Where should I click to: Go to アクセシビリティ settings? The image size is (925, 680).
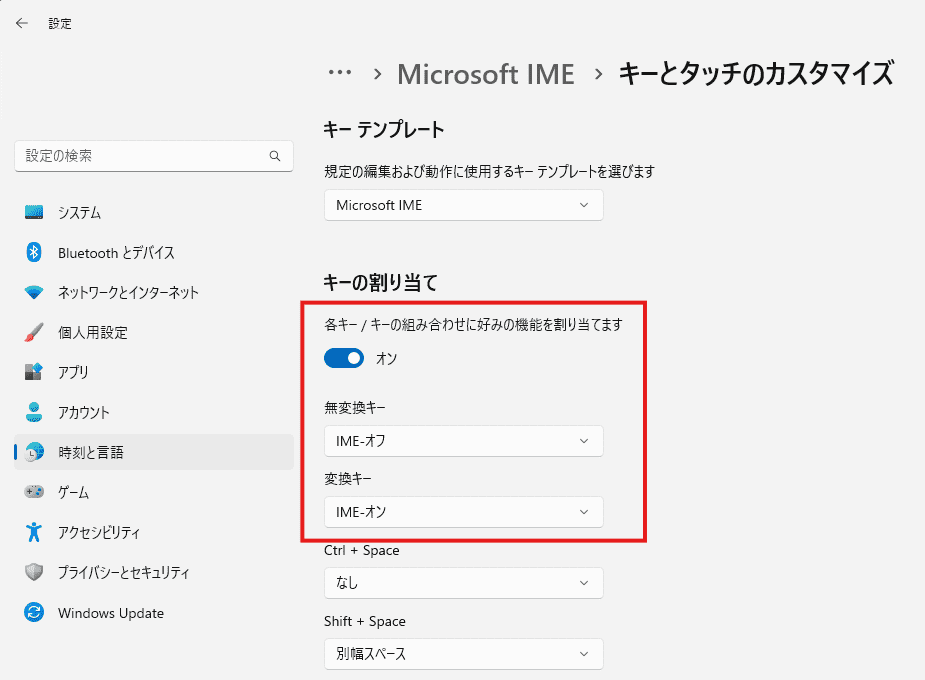click(154, 532)
